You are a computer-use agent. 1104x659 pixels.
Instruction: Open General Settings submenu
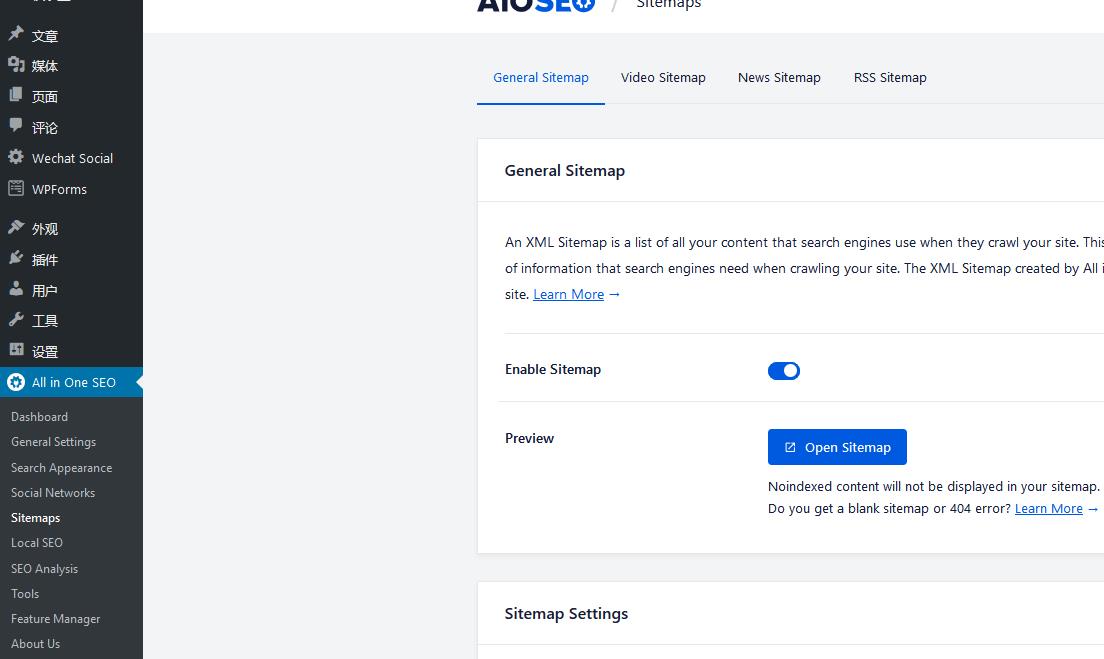pyautogui.click(x=54, y=442)
